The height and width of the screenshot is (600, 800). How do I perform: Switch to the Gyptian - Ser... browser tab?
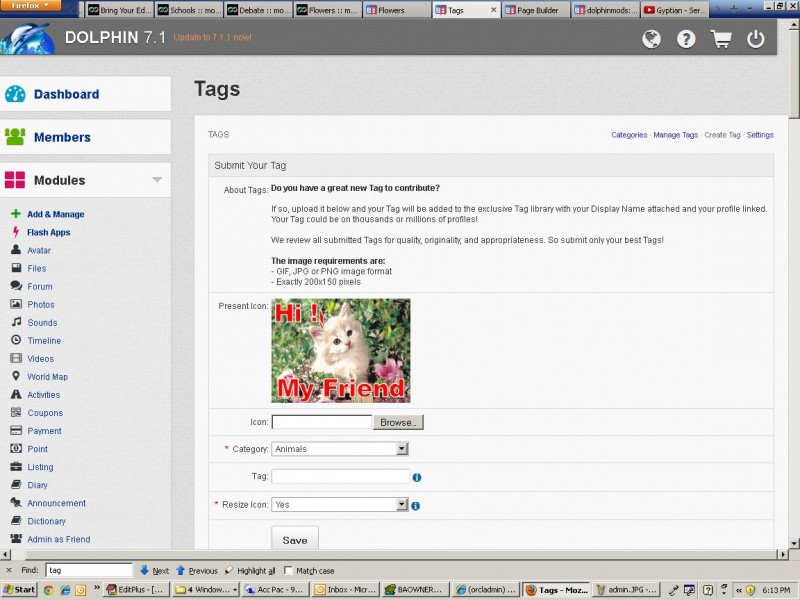[676, 10]
